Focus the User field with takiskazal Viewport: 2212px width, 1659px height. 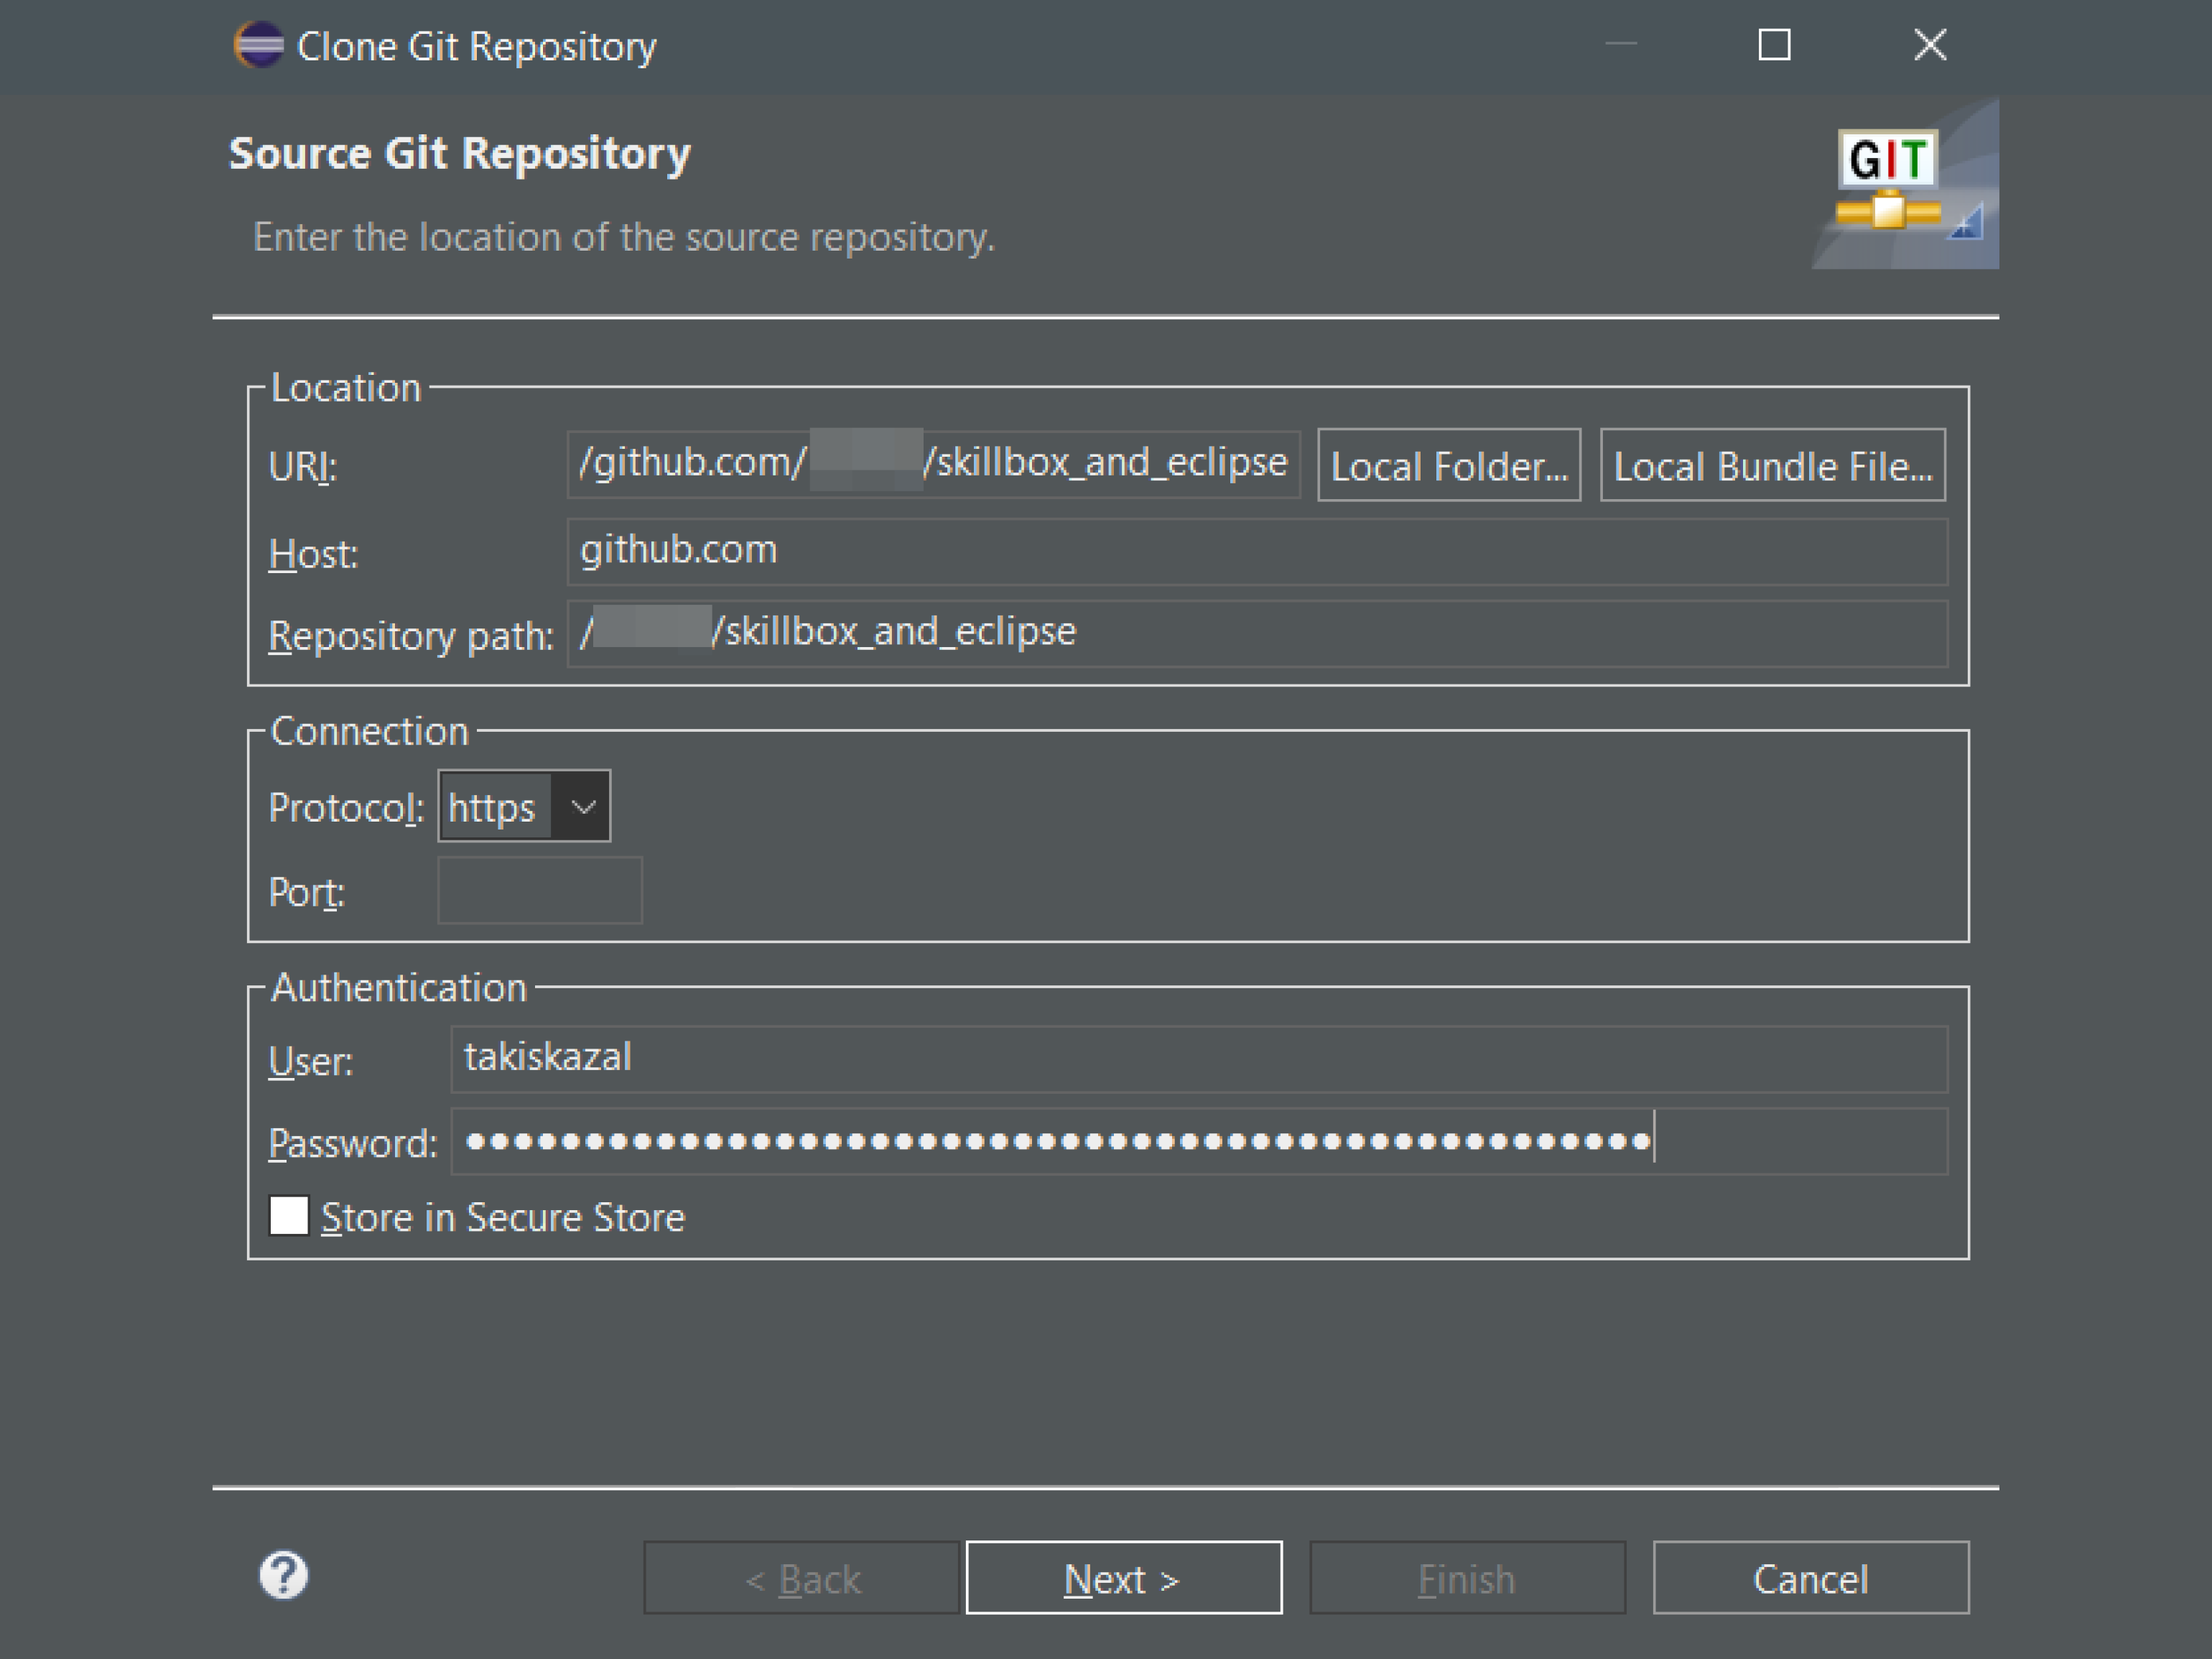1198,1059
